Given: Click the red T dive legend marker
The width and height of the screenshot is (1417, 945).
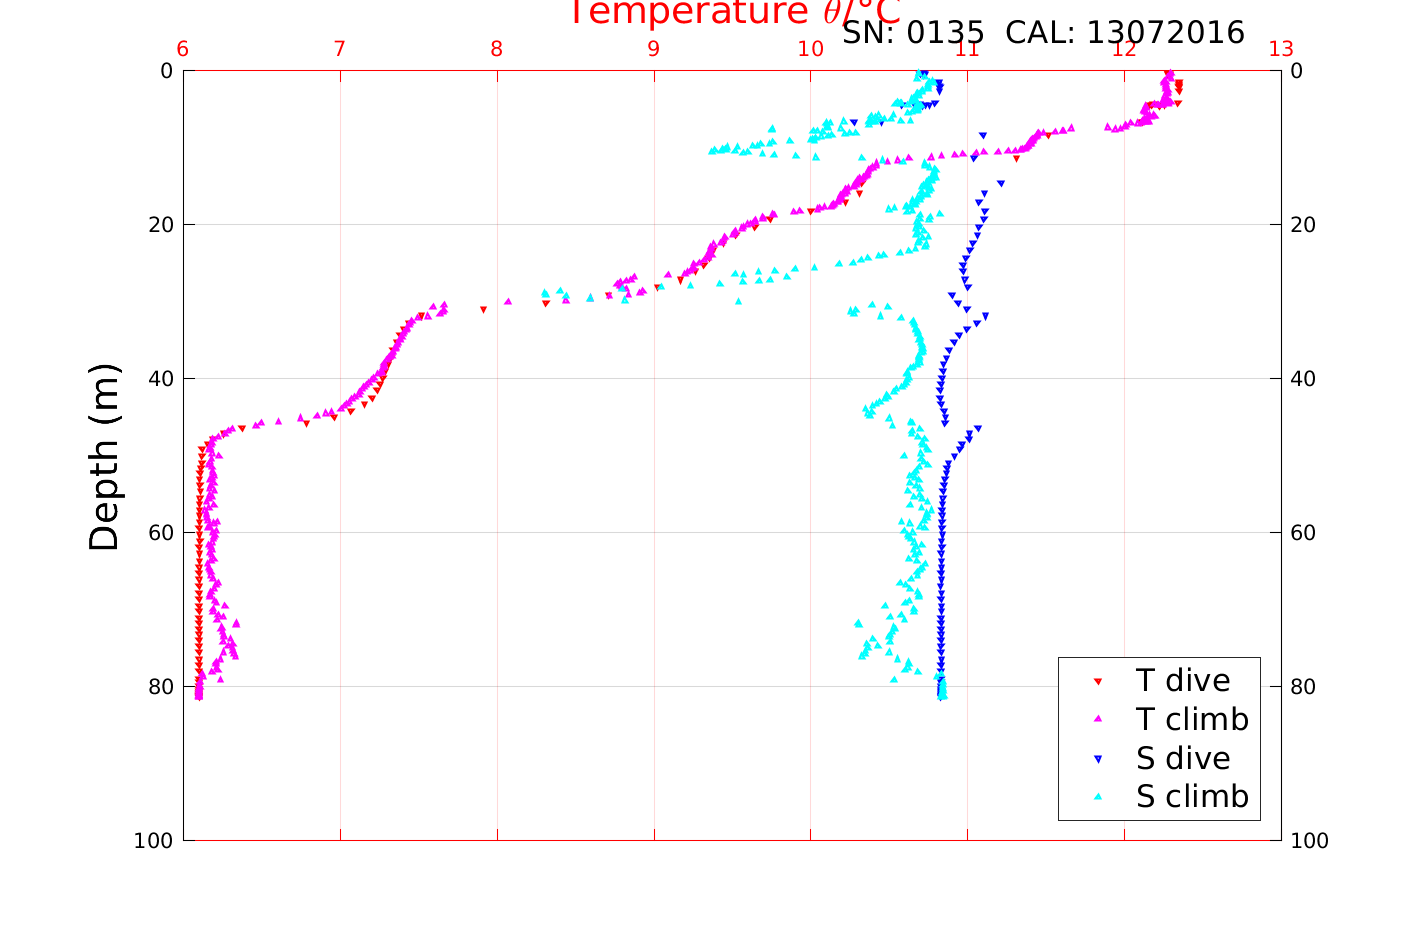Looking at the screenshot, I should click(x=1097, y=681).
